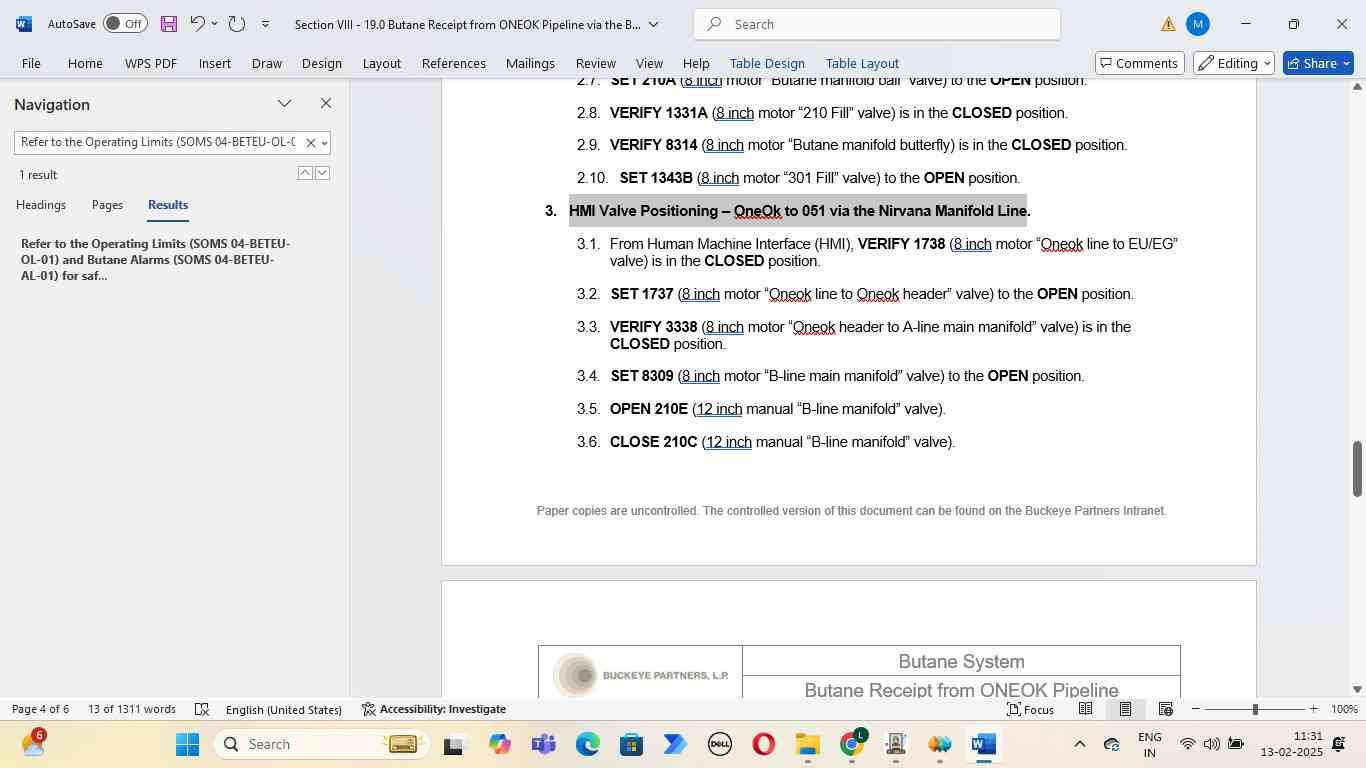
Task: Show hidden system tray icons chevron
Action: (x=1079, y=744)
